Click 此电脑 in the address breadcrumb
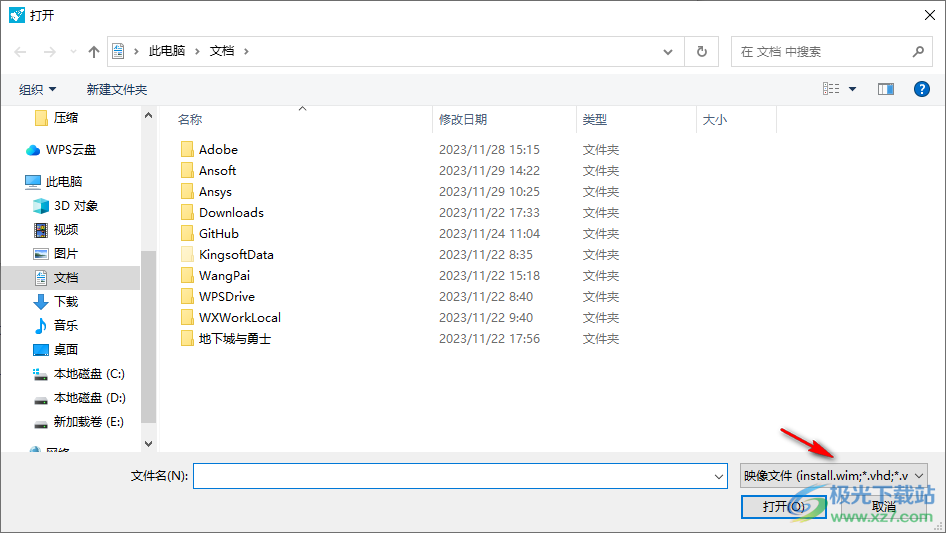946x533 pixels. (x=167, y=51)
